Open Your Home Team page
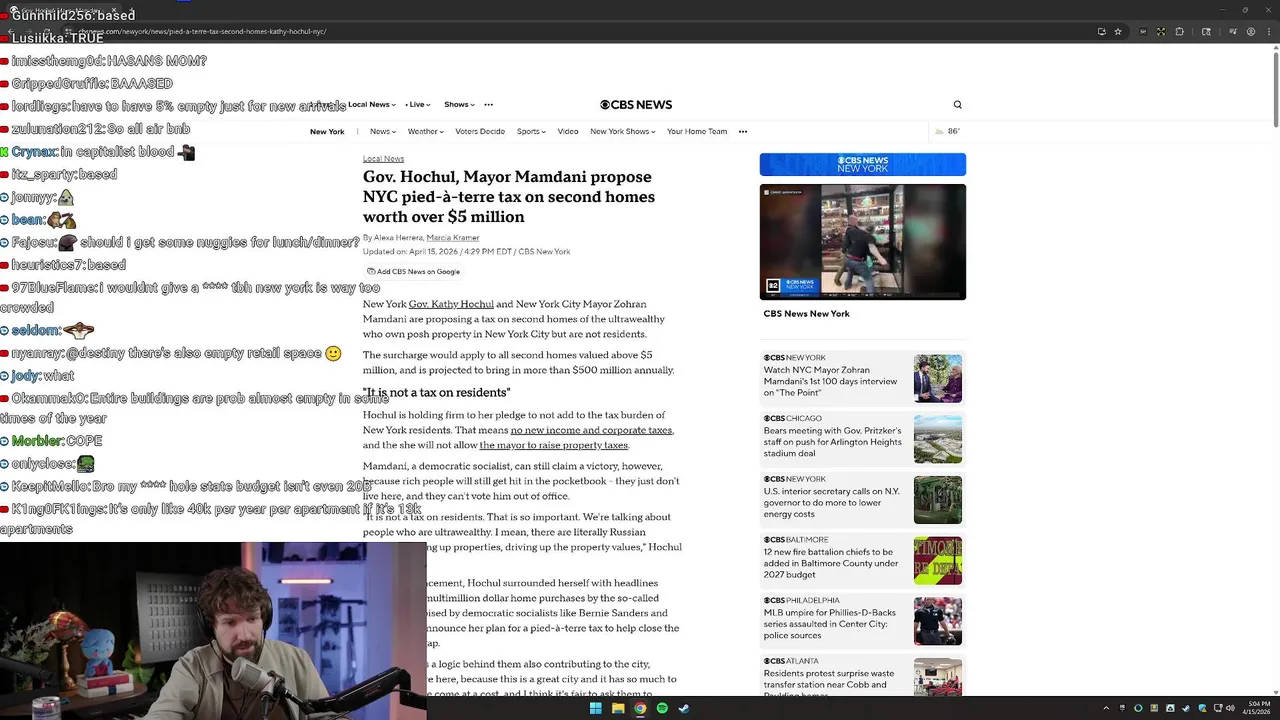 (x=697, y=131)
